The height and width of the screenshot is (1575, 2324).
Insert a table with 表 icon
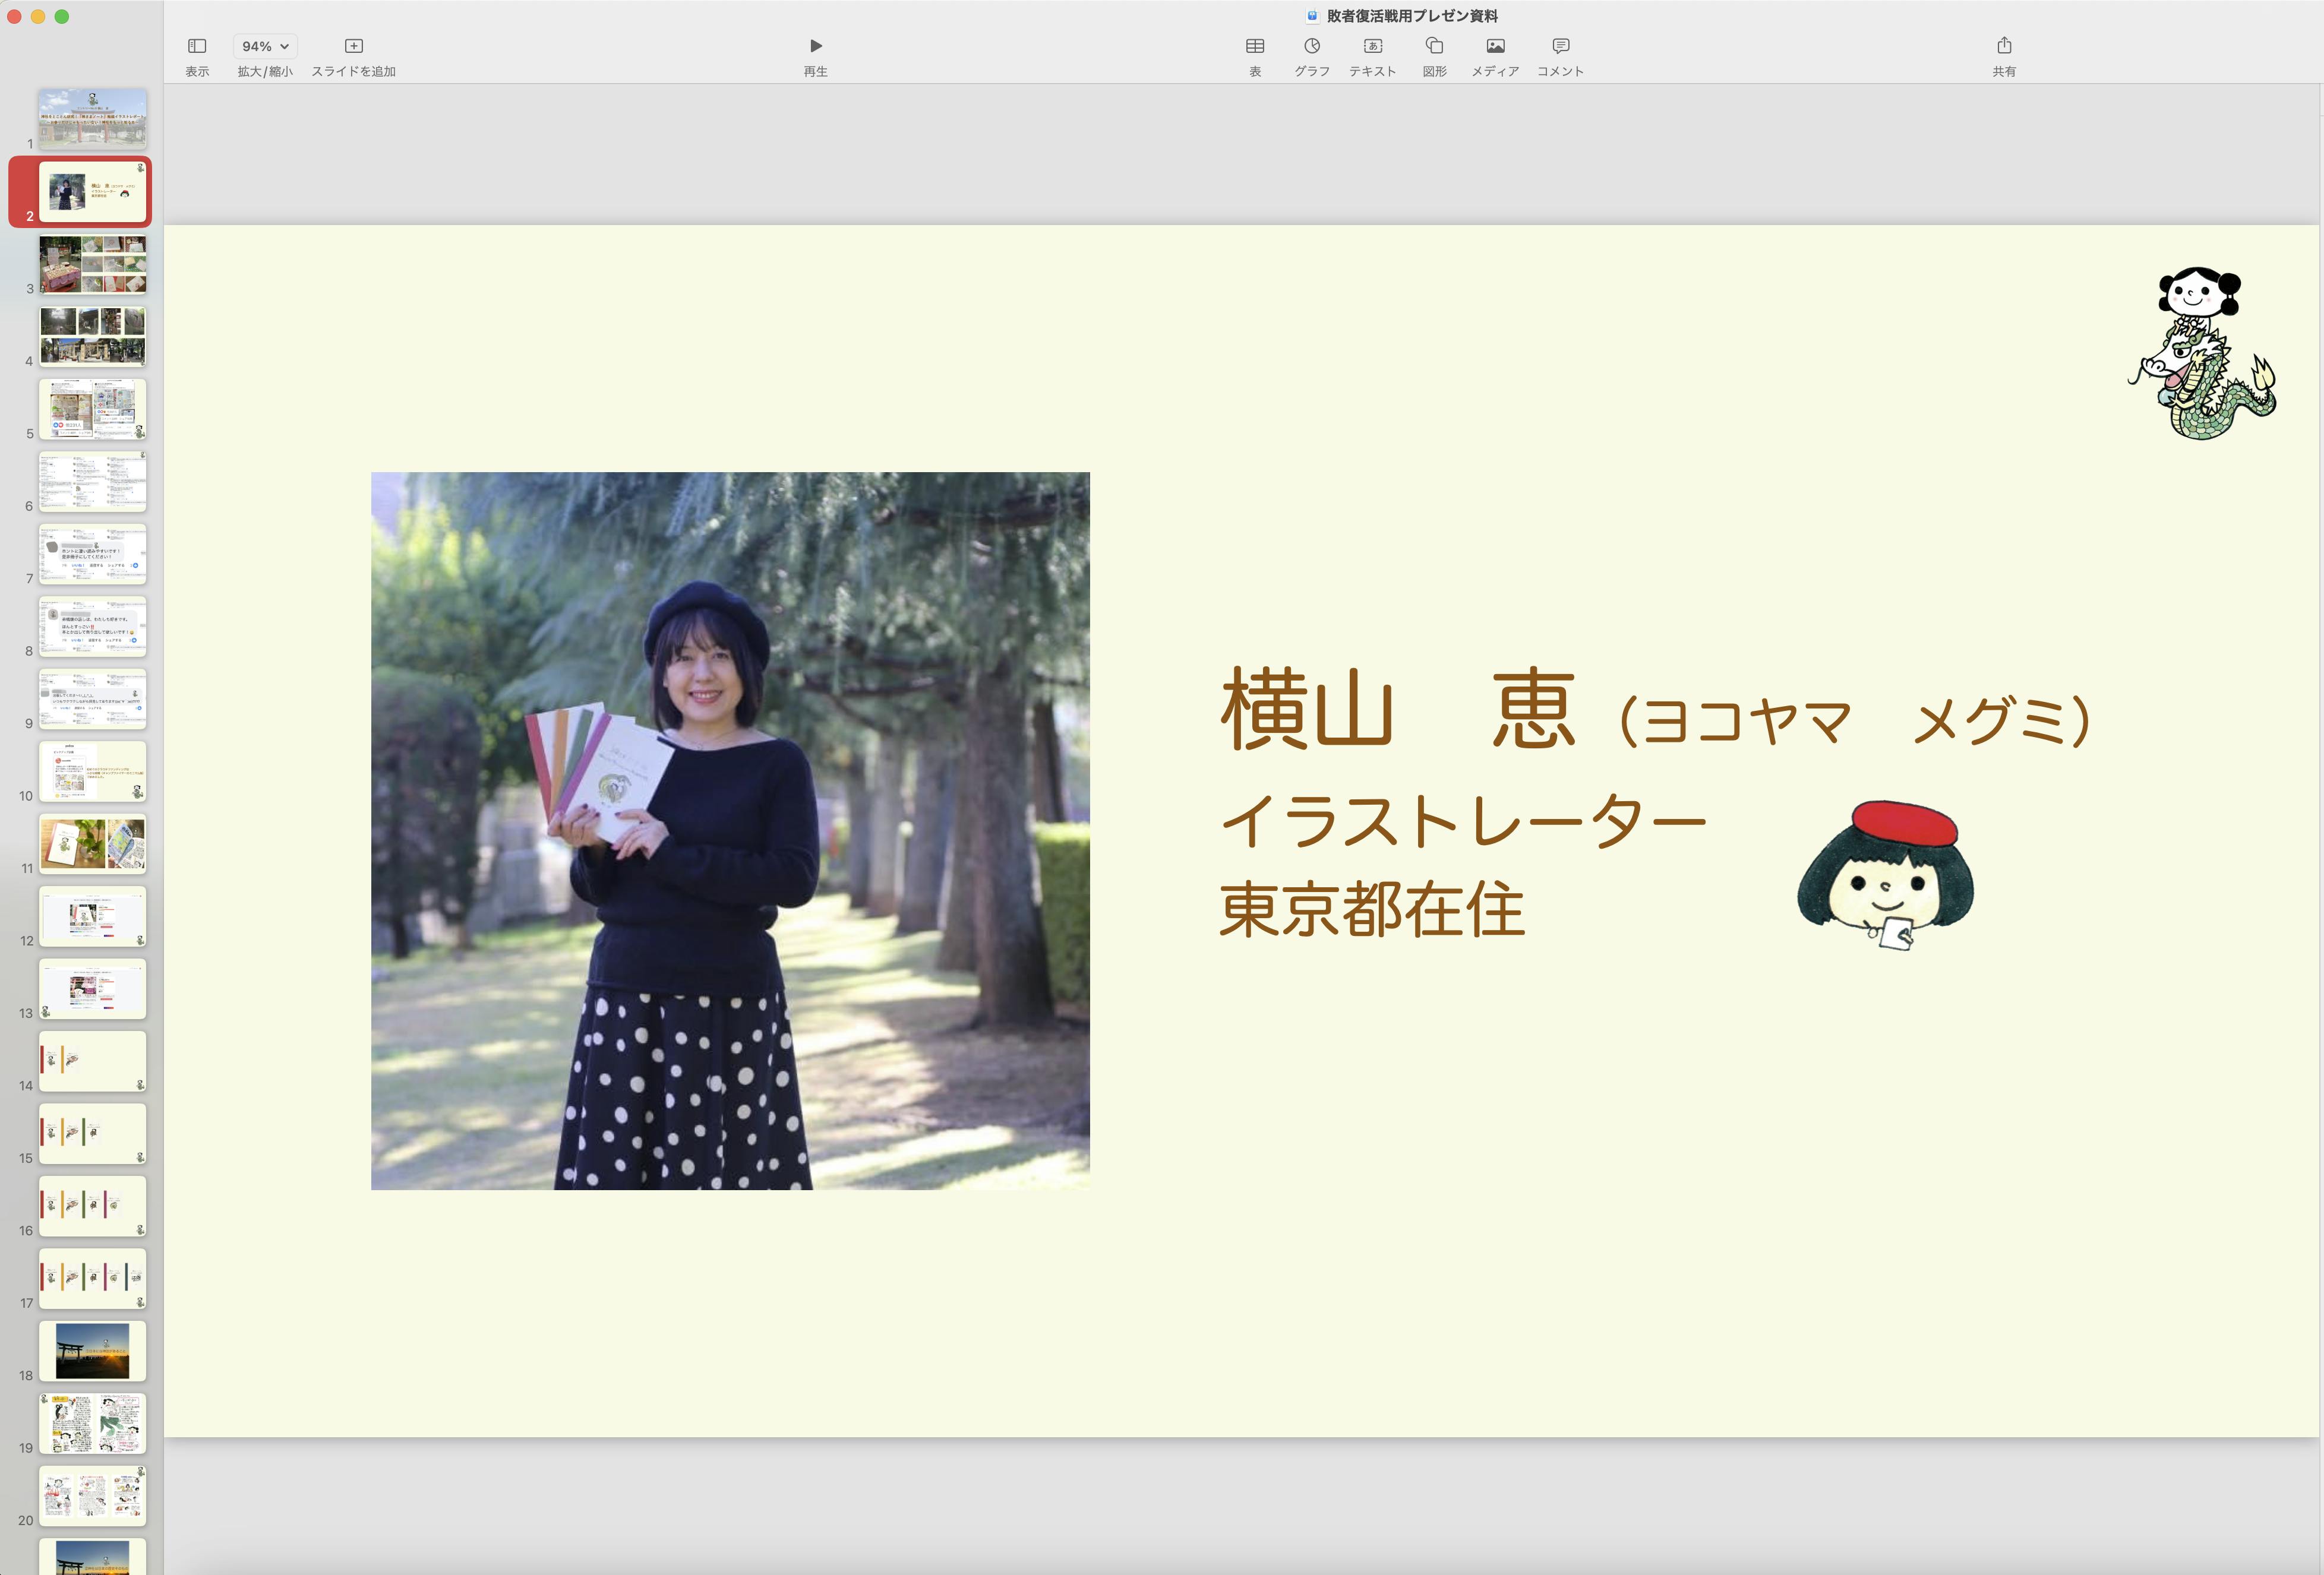[1254, 46]
